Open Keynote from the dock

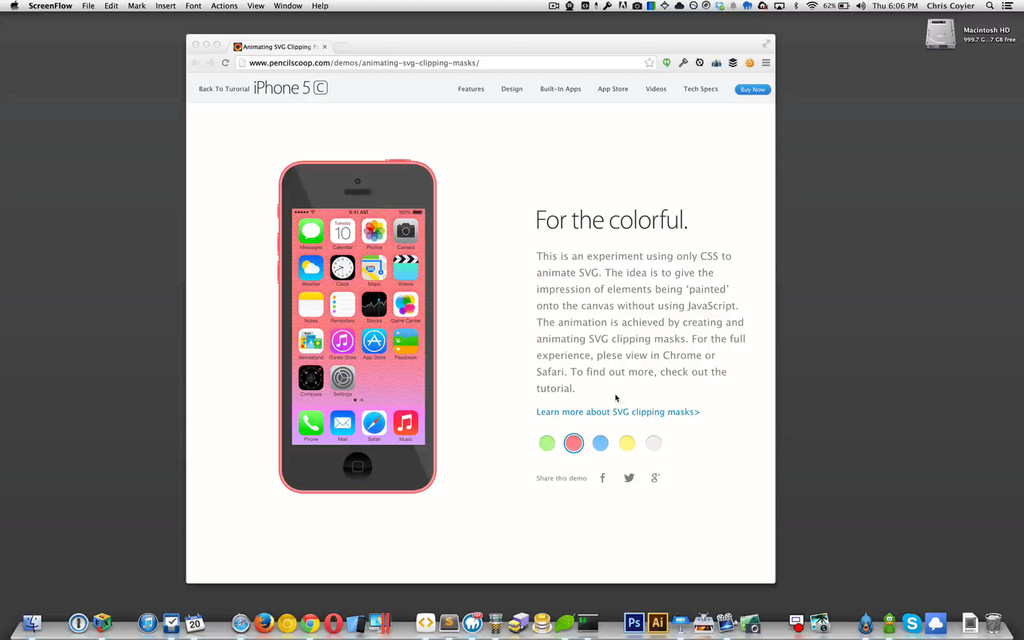(680, 623)
